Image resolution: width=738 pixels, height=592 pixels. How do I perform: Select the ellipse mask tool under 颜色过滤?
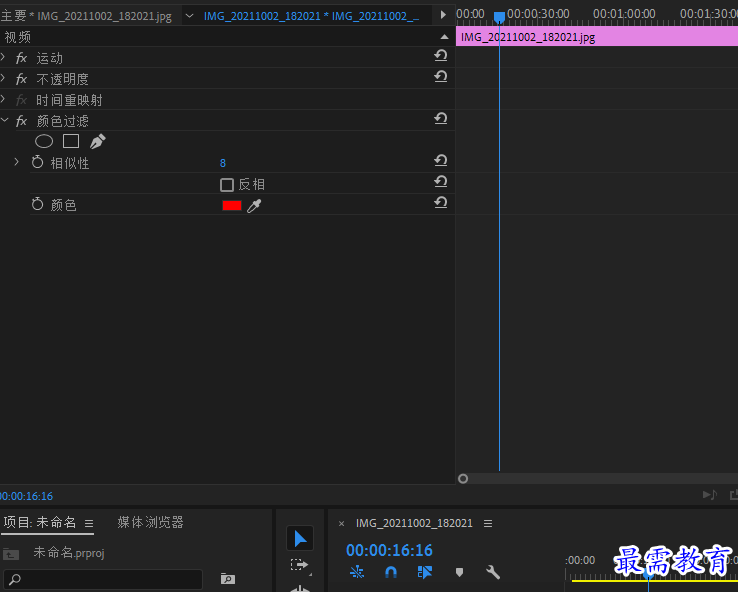click(x=44, y=141)
